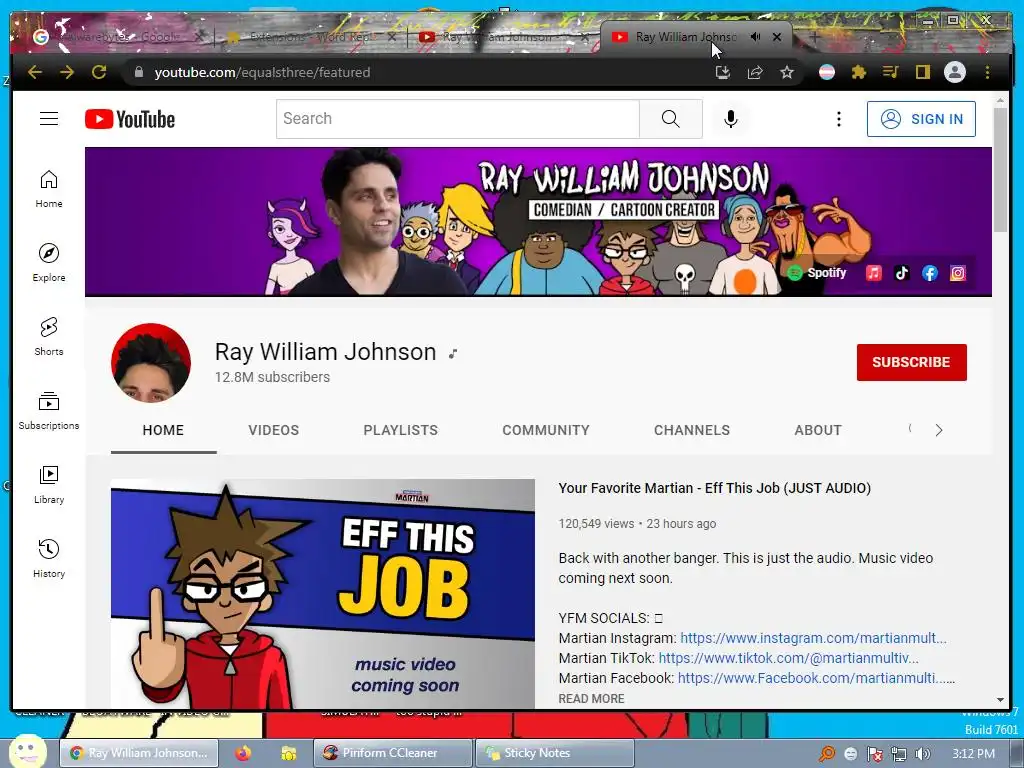Screen dimensions: 1024x768
Task: Switch to the COMMUNITY channel tab
Action: point(546,430)
